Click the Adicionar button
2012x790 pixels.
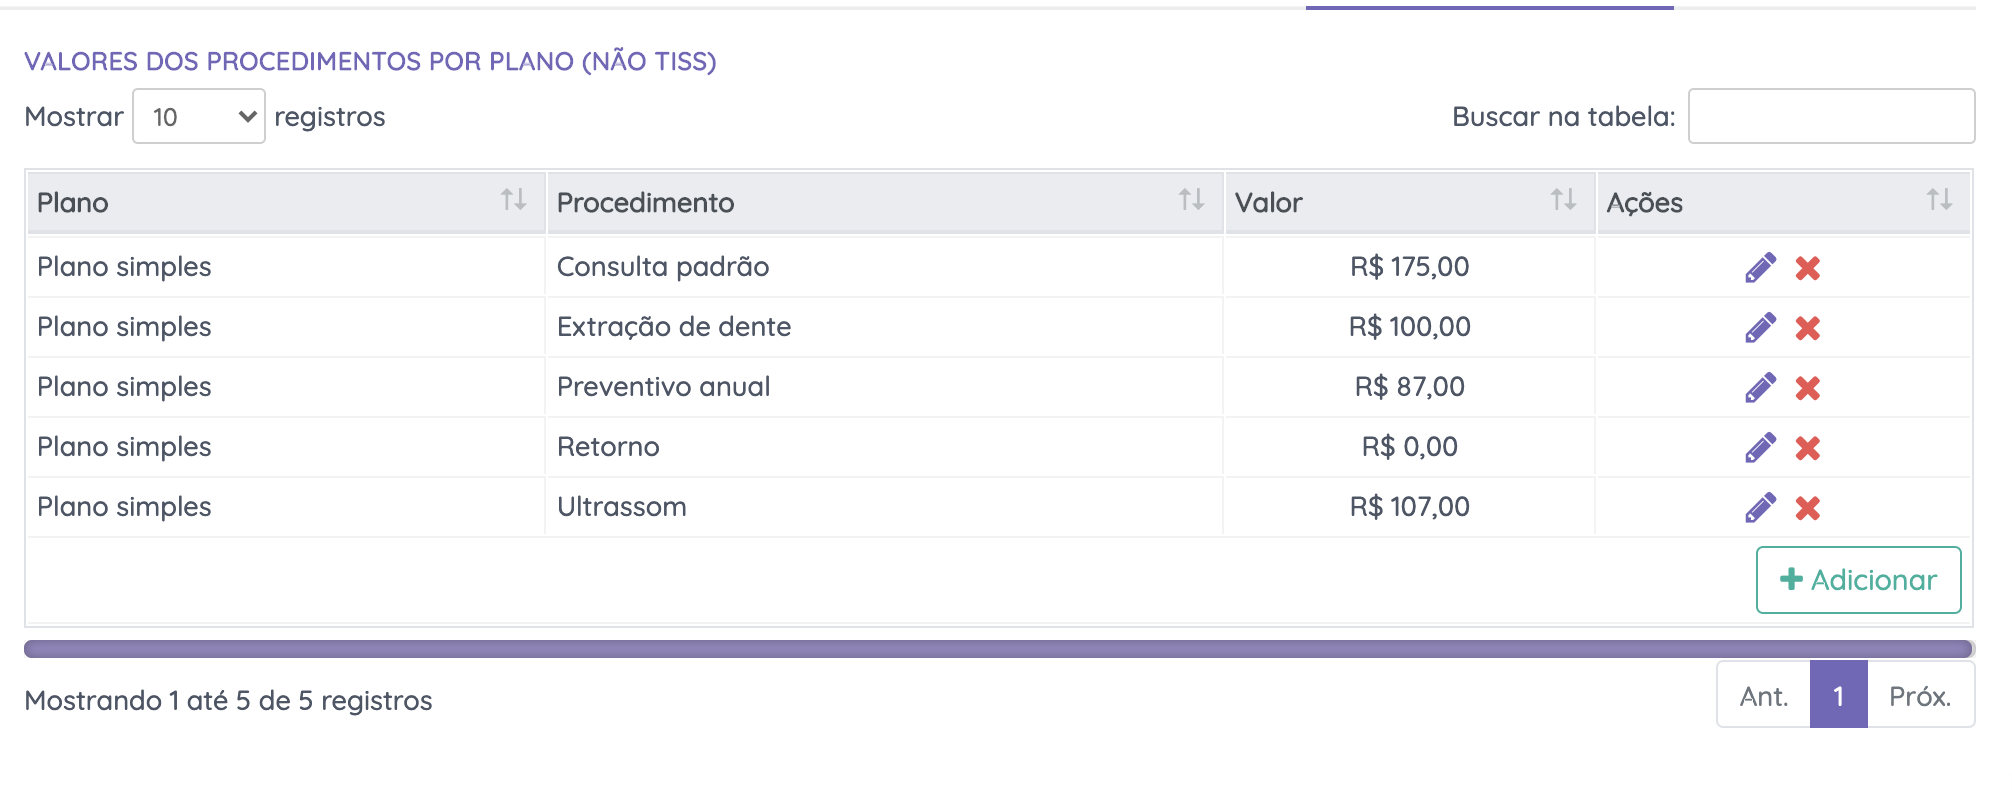1858,580
